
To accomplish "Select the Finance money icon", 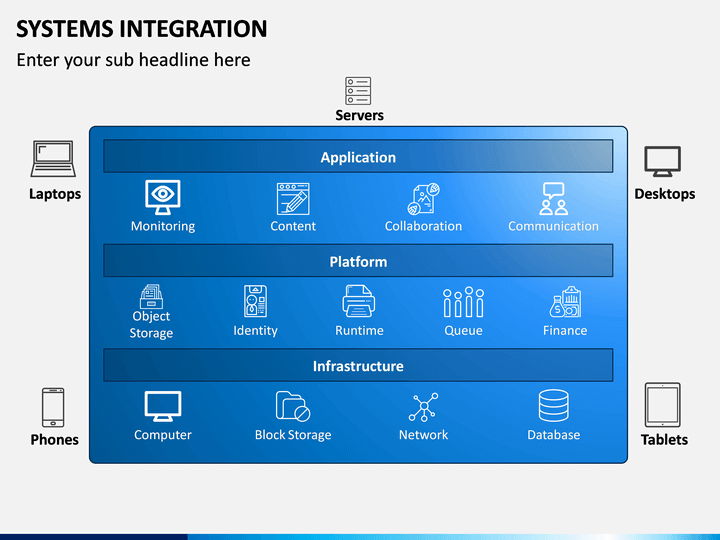I will (565, 302).
